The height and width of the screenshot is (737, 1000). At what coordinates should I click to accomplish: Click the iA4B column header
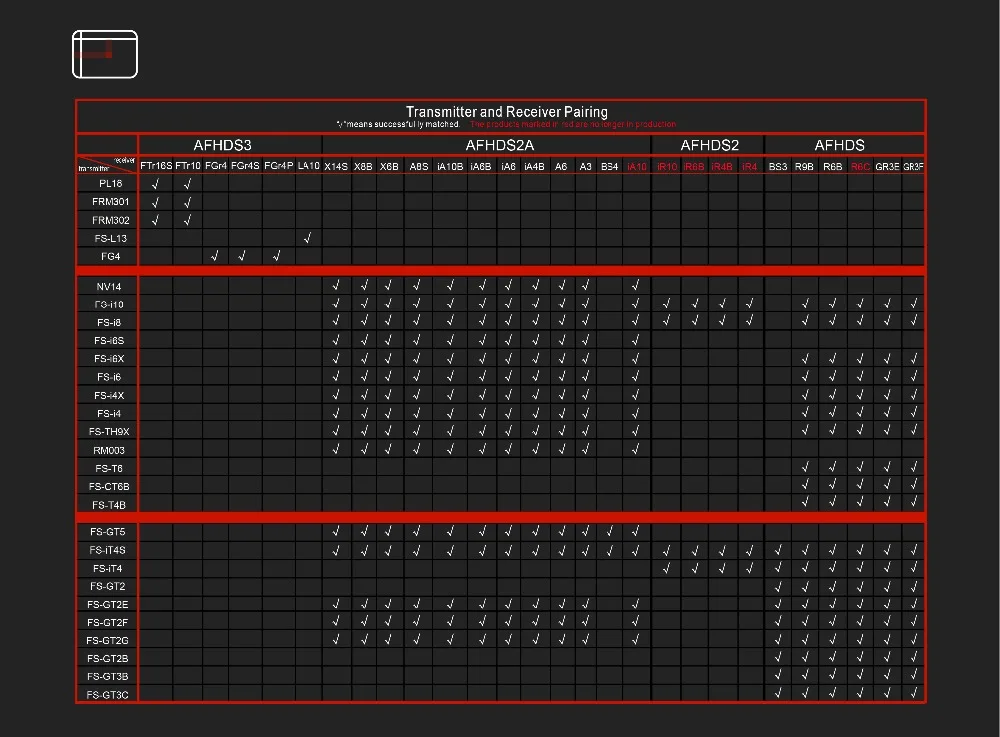[534, 166]
